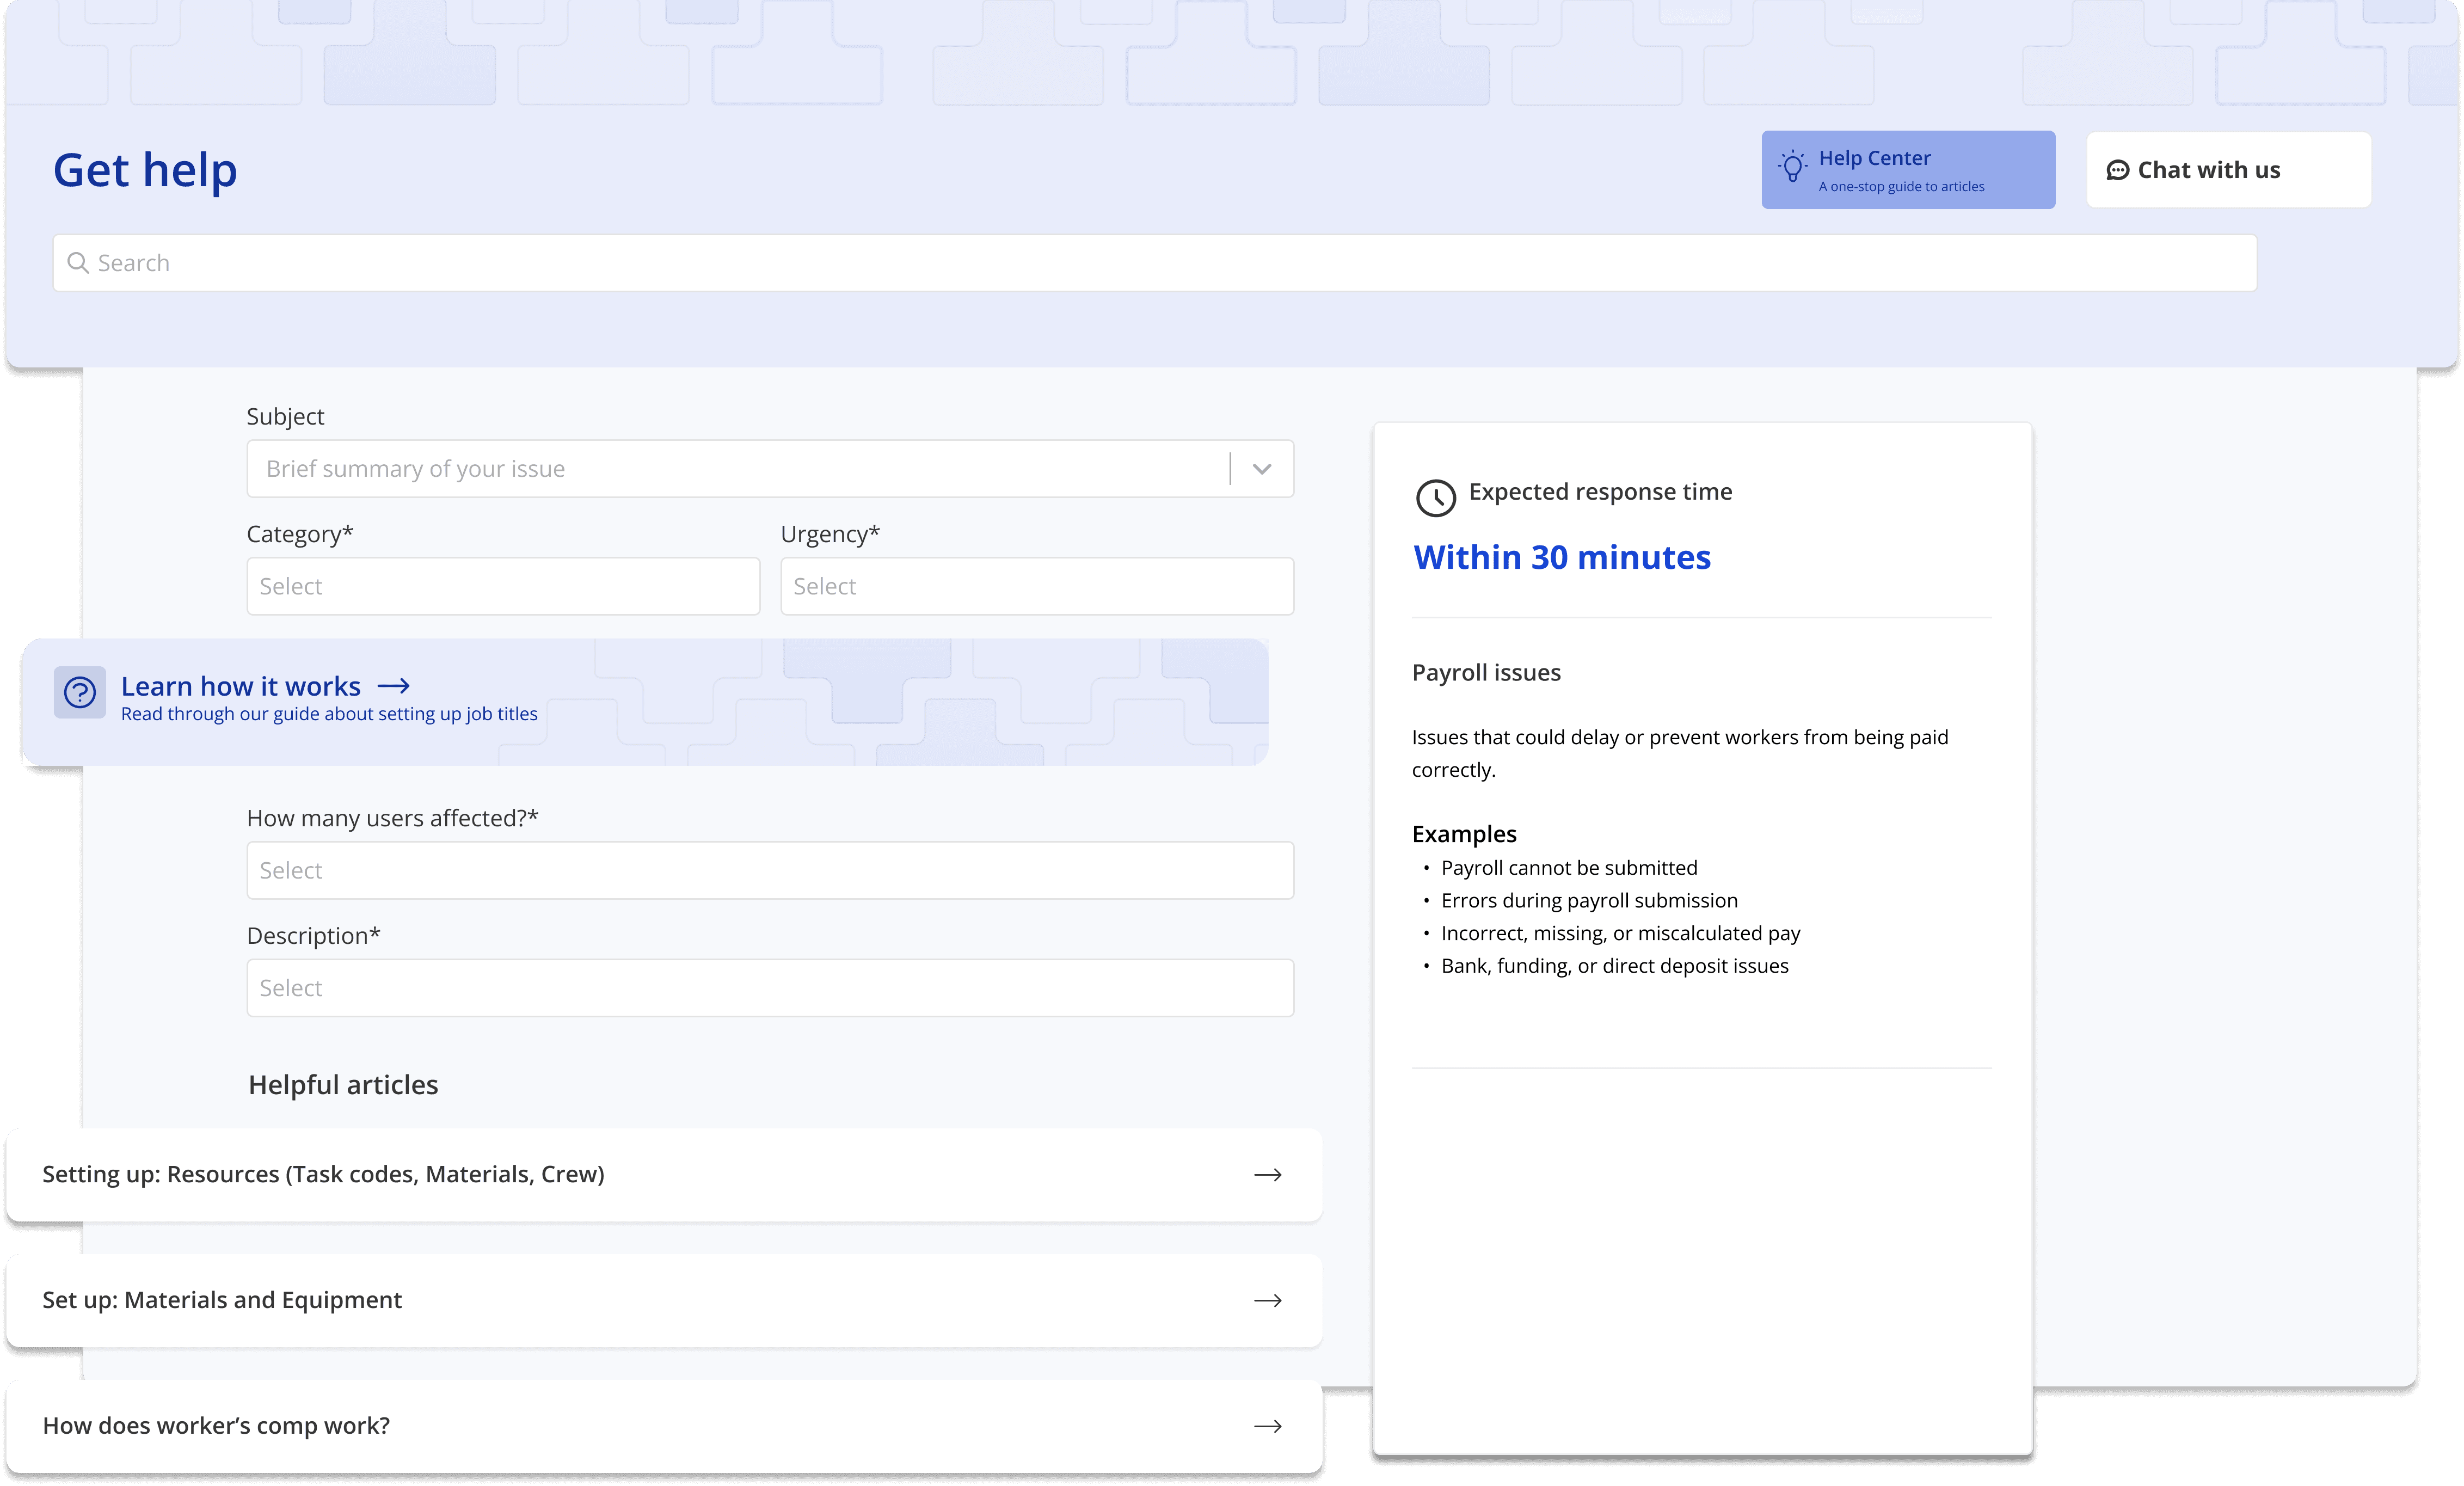Image resolution: width=2464 pixels, height=1486 pixels.
Task: Open How many users affected dropdown
Action: tap(769, 870)
